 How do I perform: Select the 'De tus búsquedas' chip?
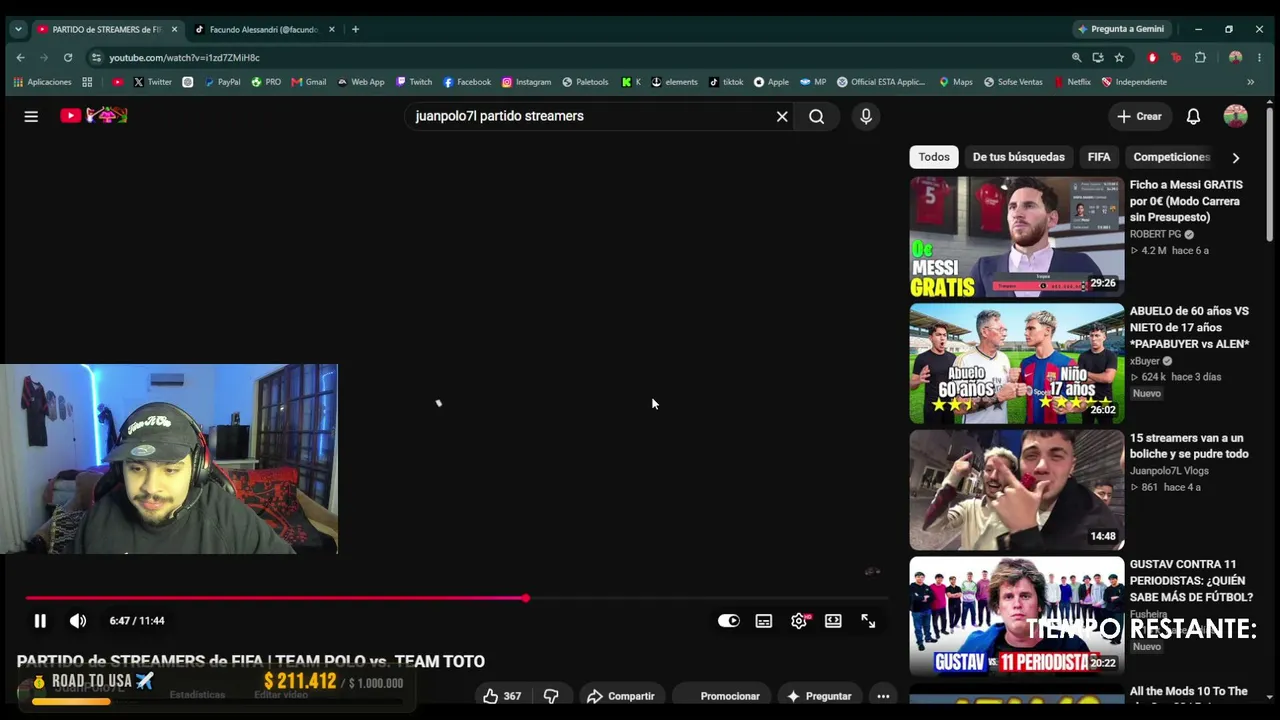1018,157
